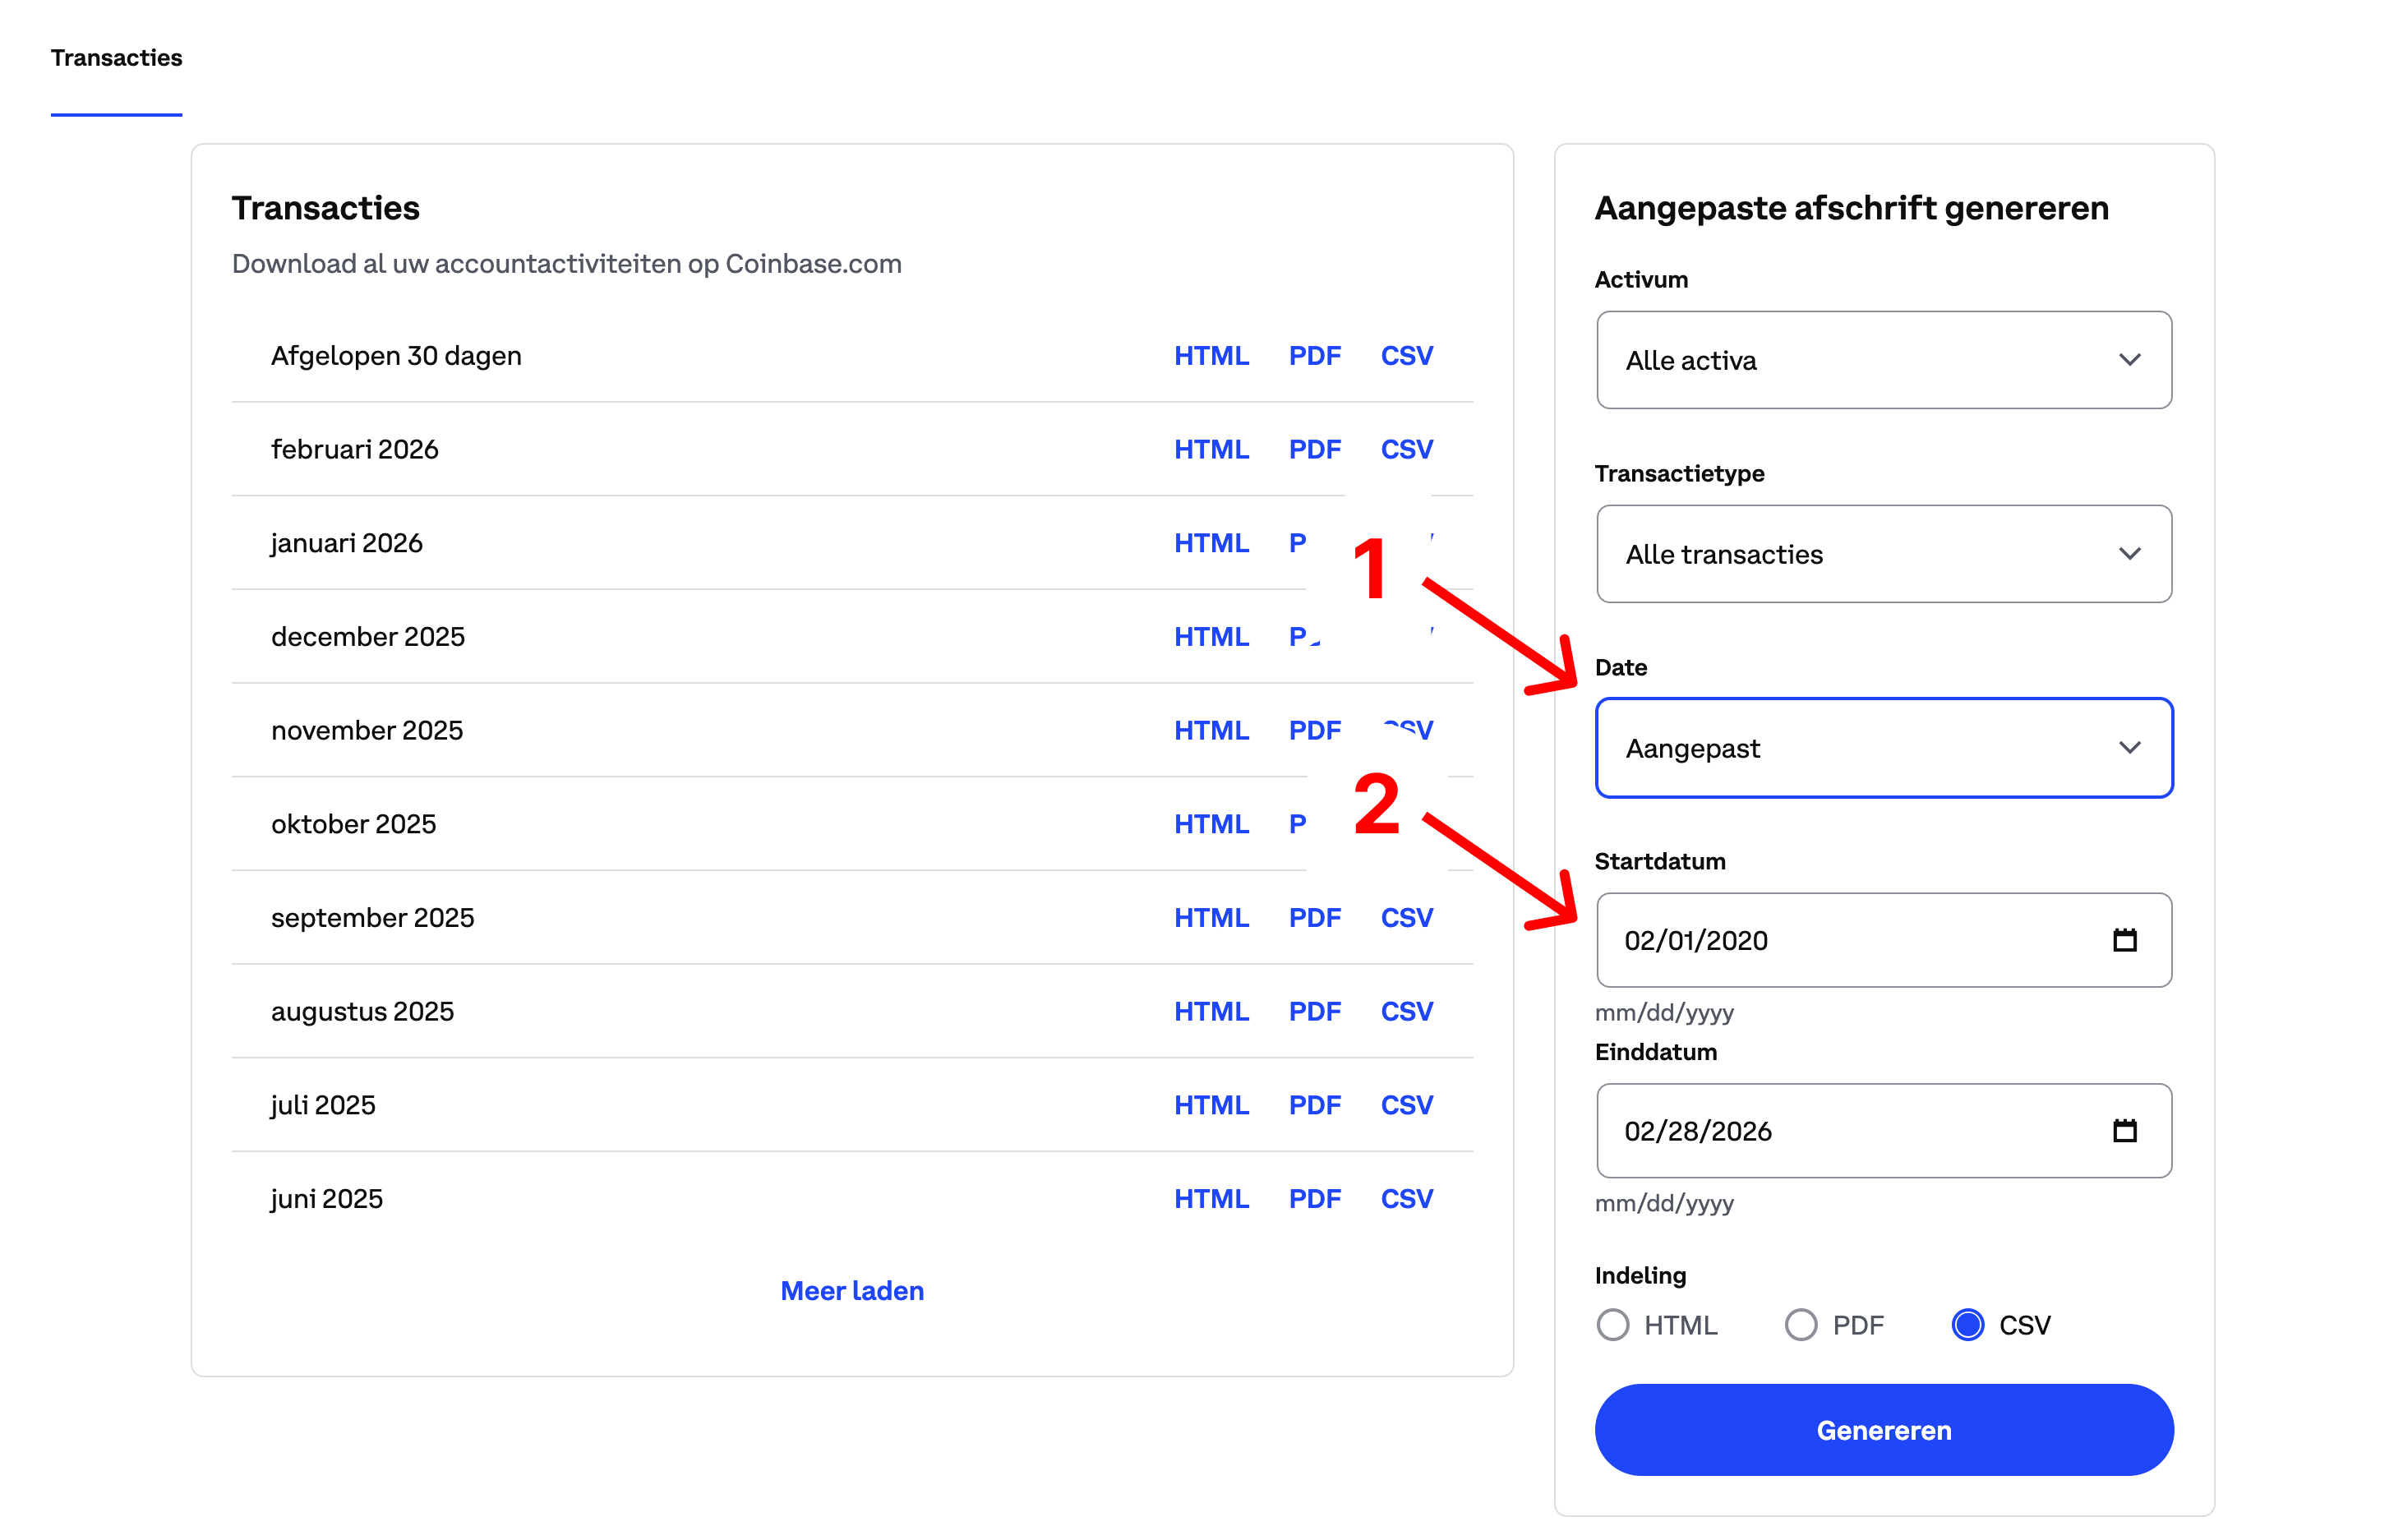Click Meer laden to load more
The image size is (2403, 1540).
point(851,1290)
